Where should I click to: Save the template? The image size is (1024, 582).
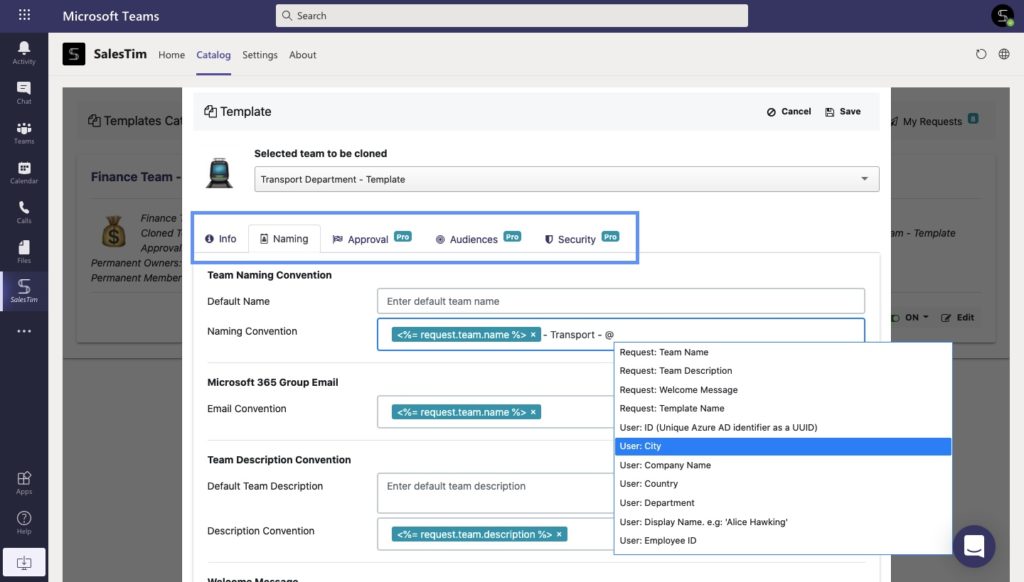(x=843, y=112)
